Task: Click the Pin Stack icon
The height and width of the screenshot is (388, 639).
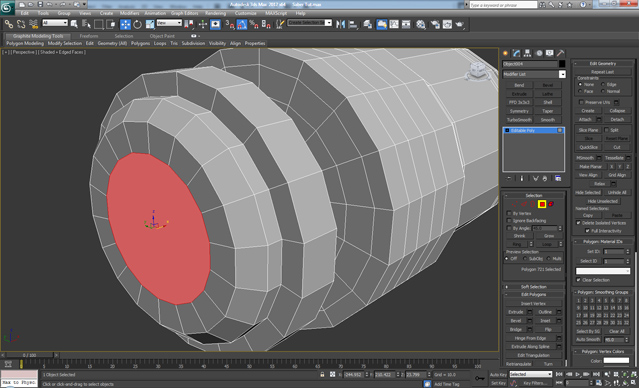Action: [509, 179]
